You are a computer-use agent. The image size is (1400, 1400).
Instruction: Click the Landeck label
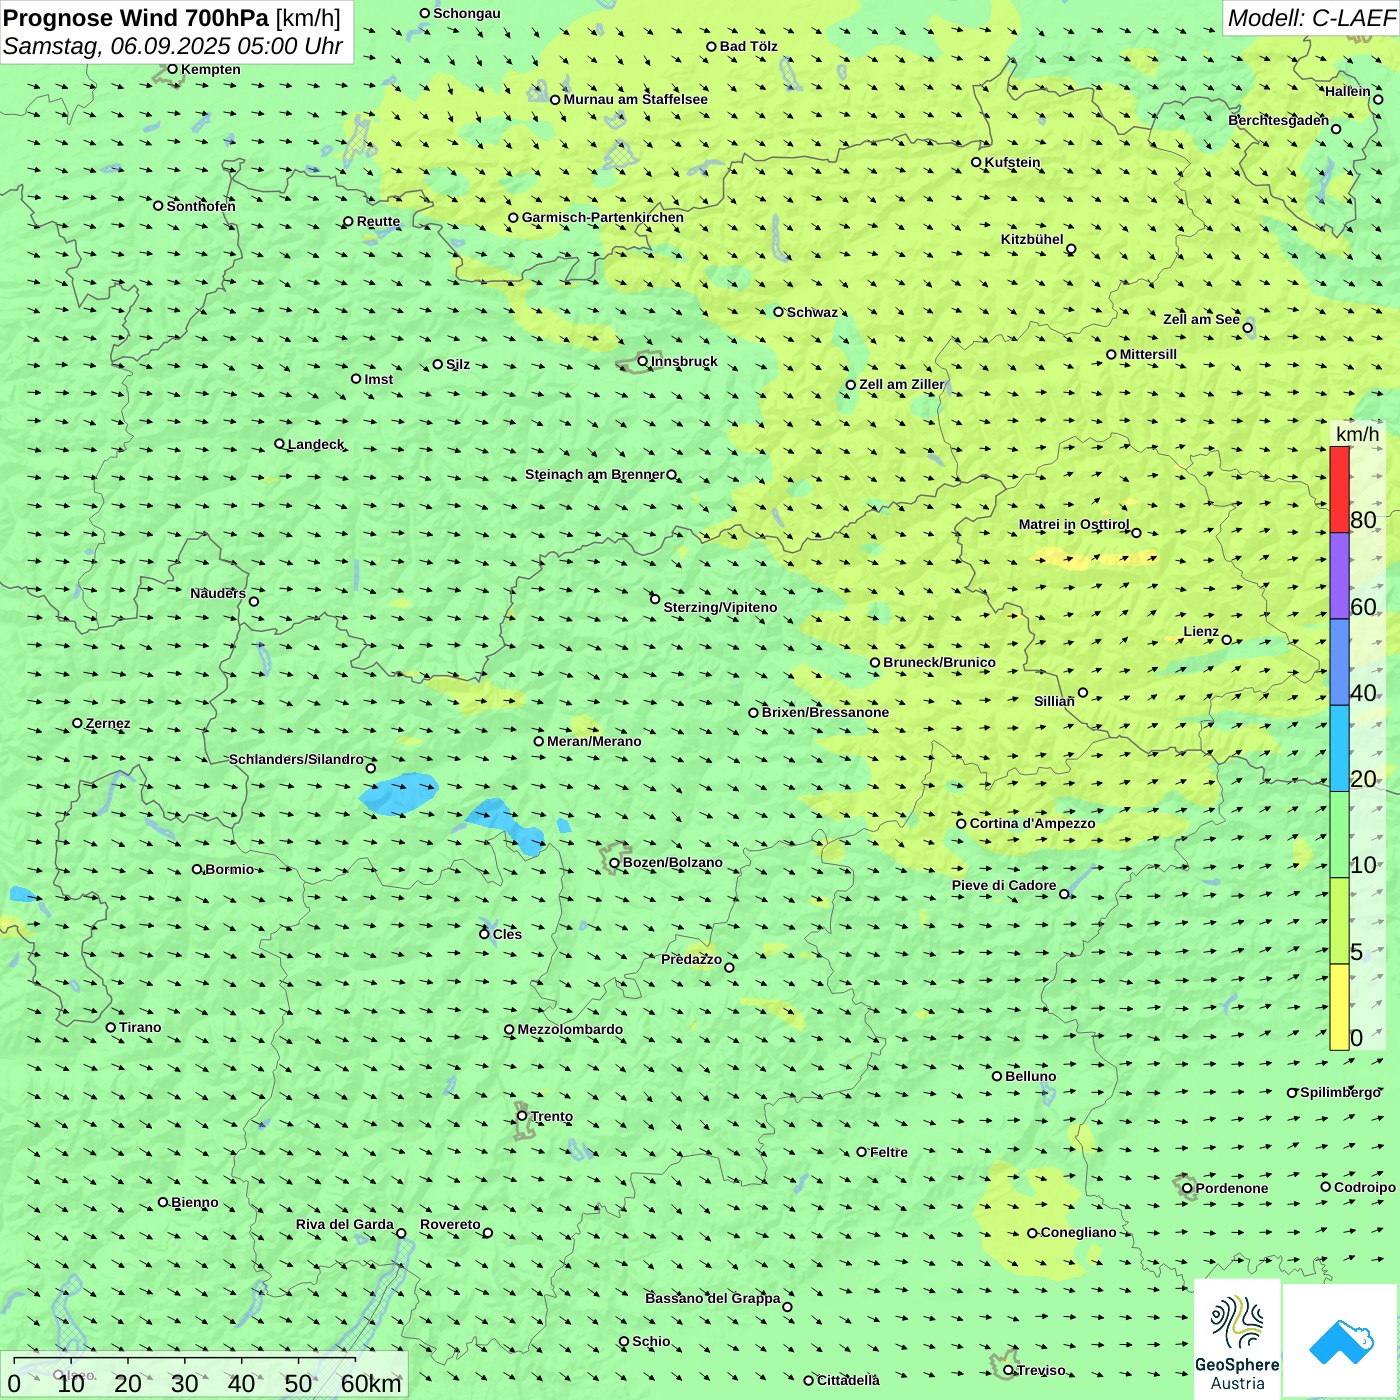pyautogui.click(x=316, y=444)
